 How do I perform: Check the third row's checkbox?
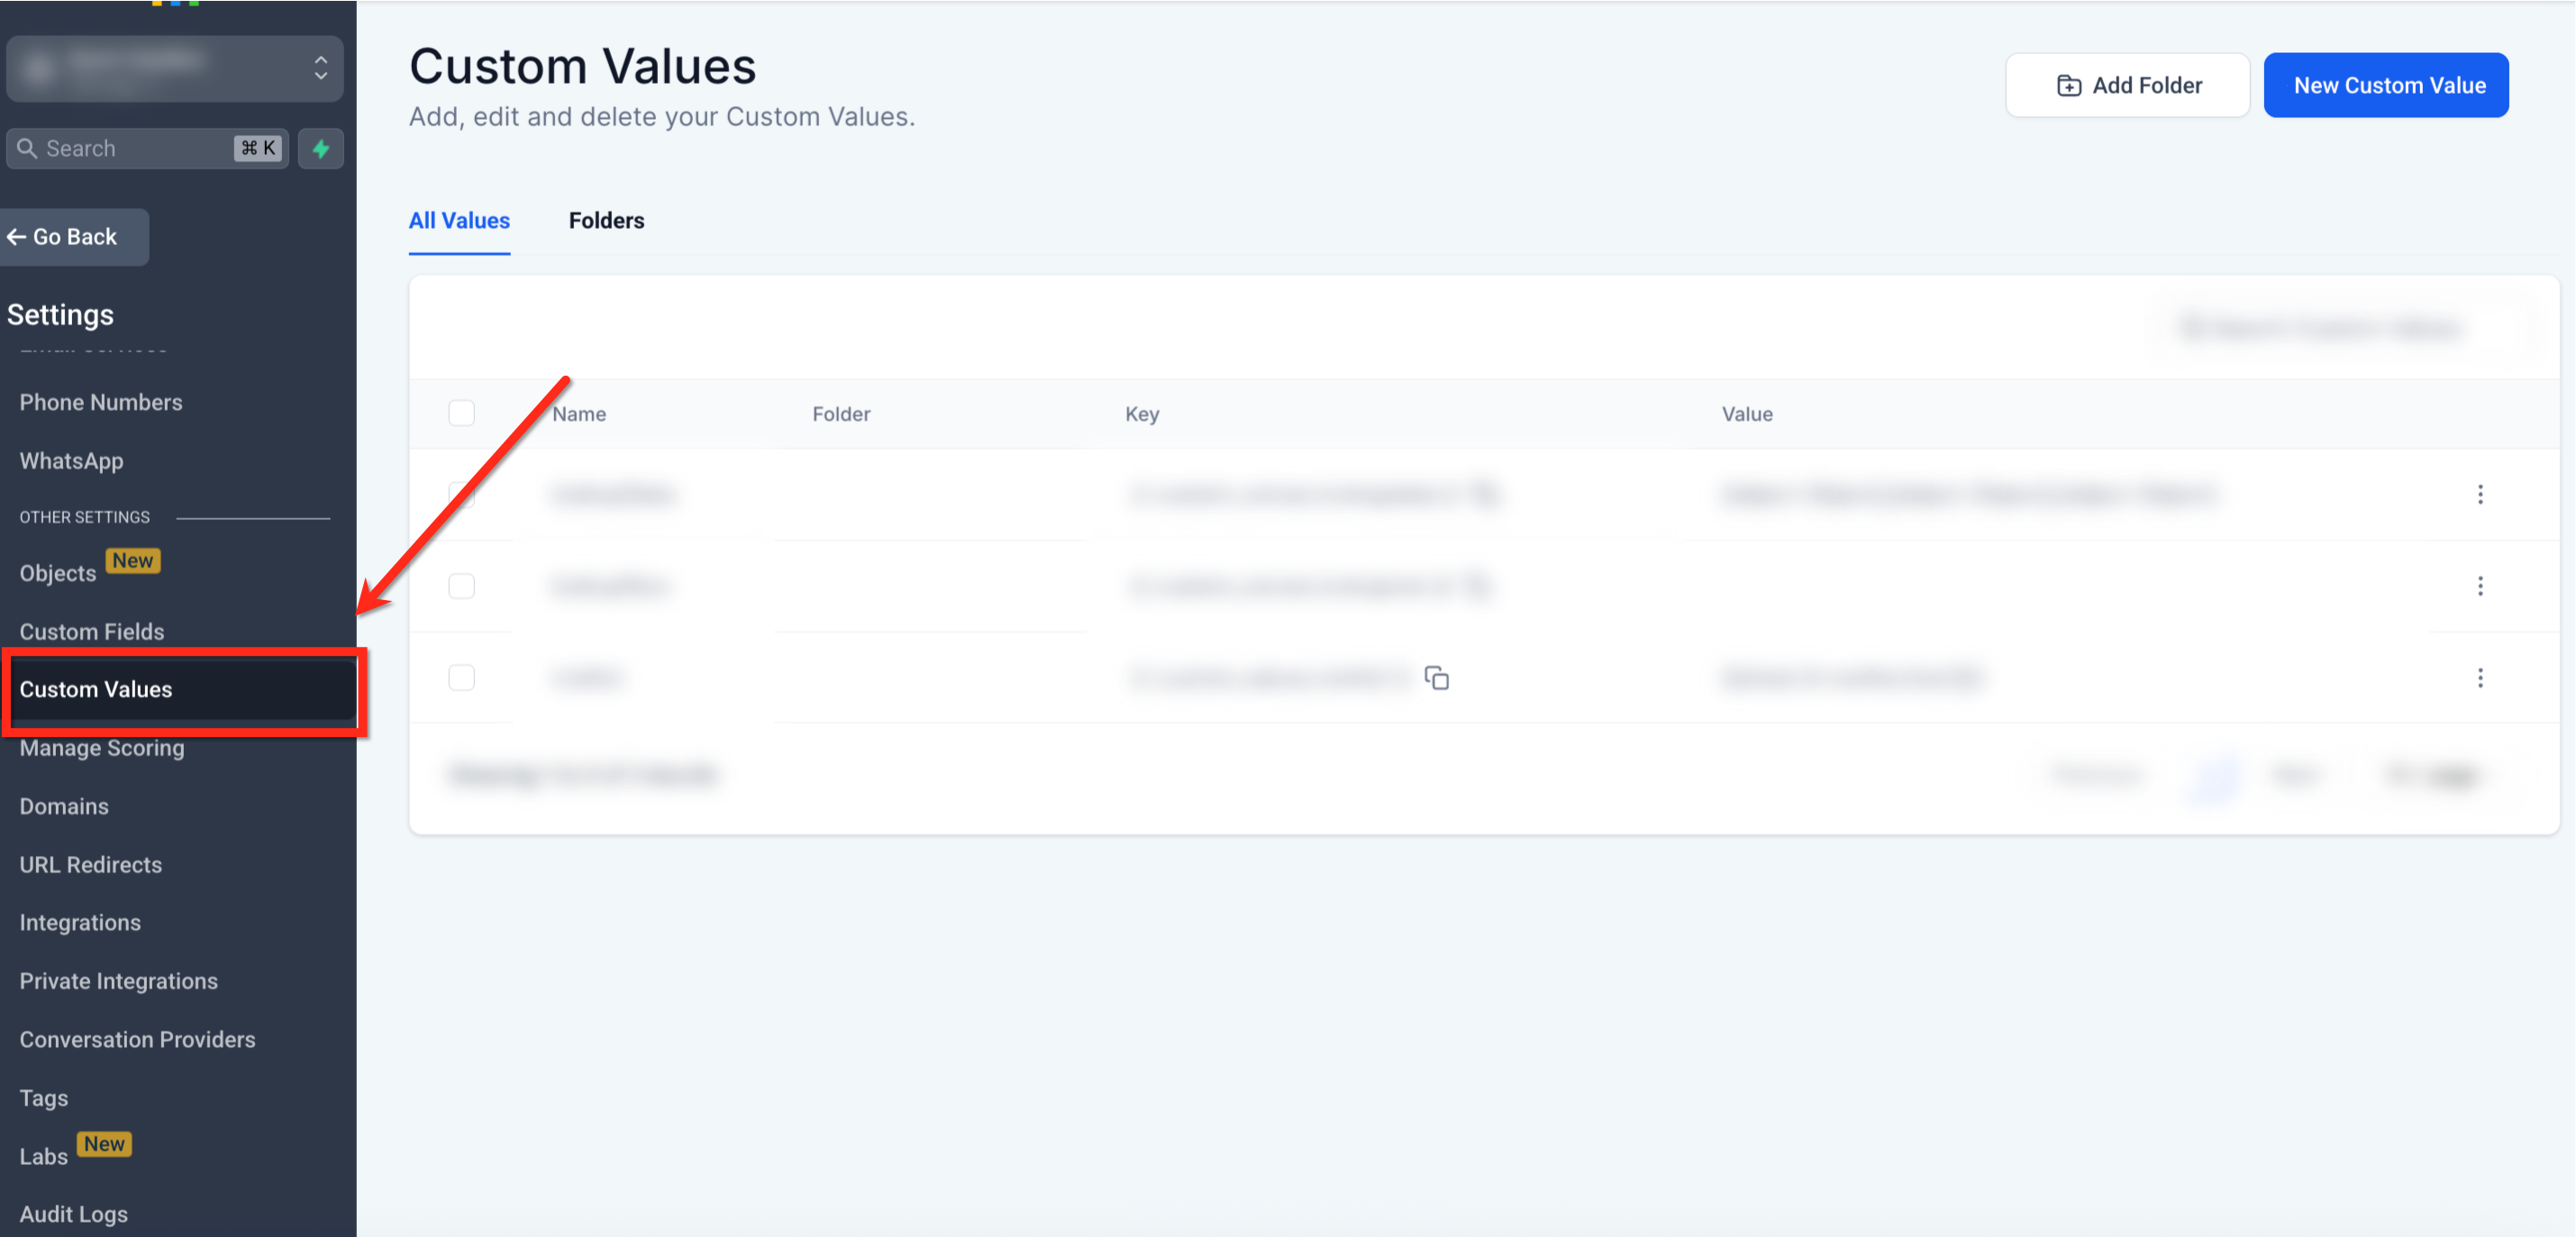(461, 678)
